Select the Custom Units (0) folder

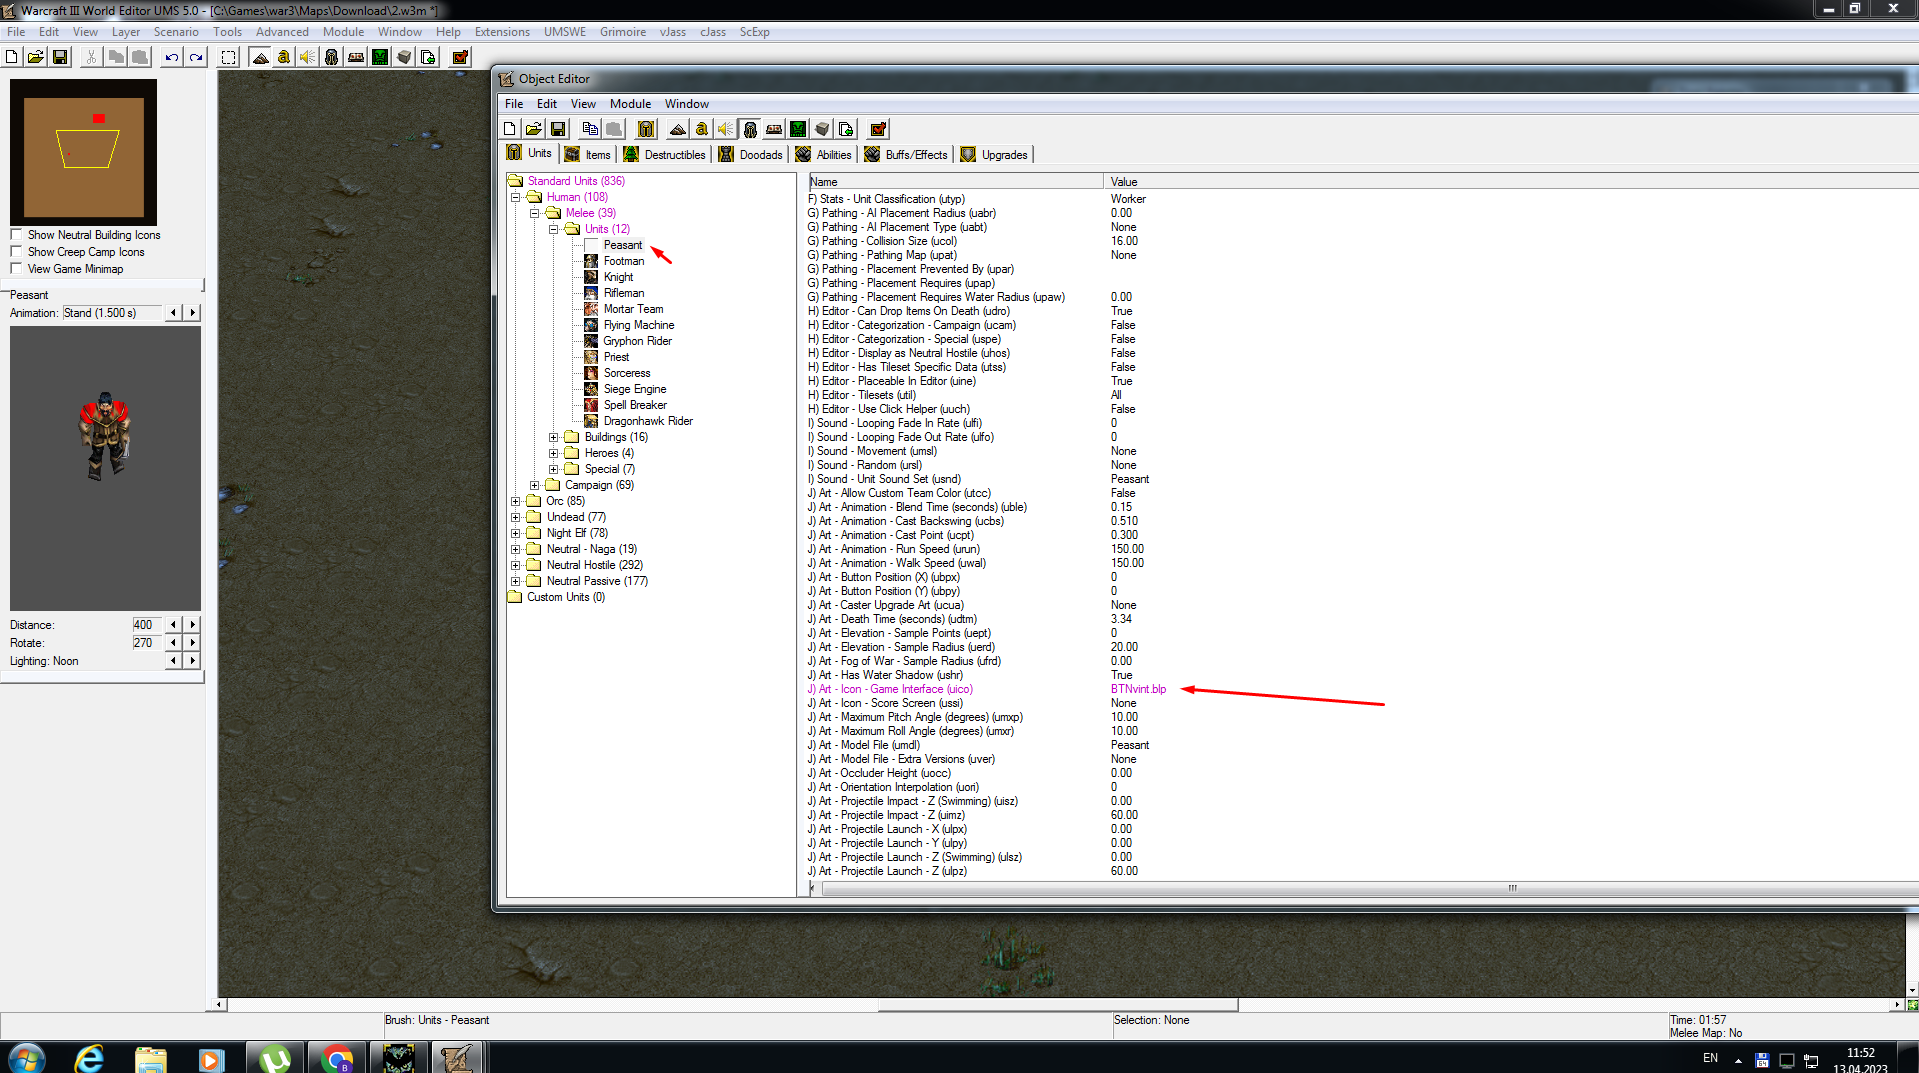tap(566, 597)
